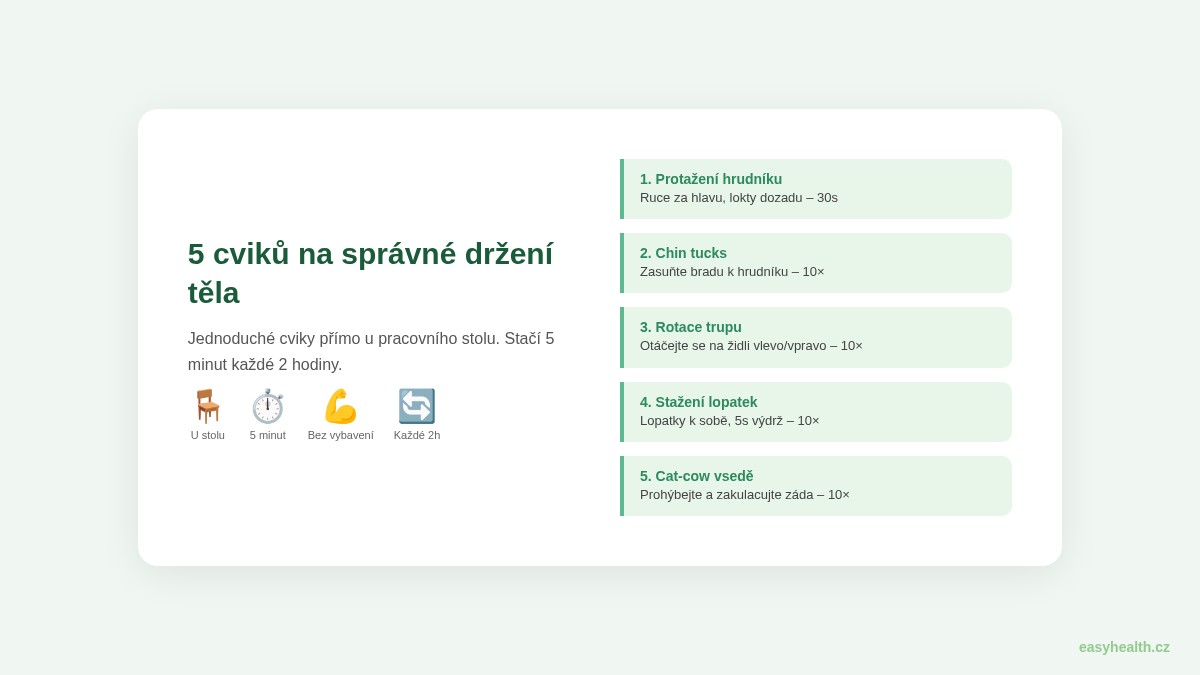Click the easyhealth.cz link
Image resolution: width=1200 pixels, height=675 pixels.
(x=1124, y=647)
